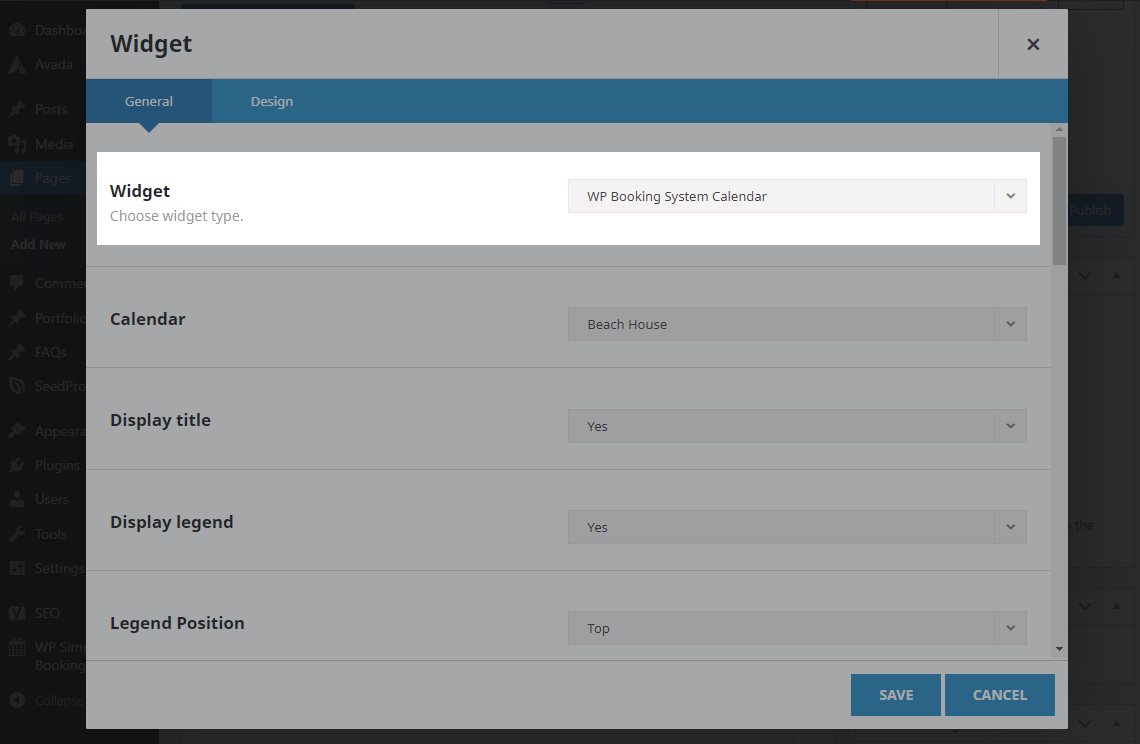Open the Media library icon
Viewport: 1140px width, 744px height.
[x=17, y=143]
